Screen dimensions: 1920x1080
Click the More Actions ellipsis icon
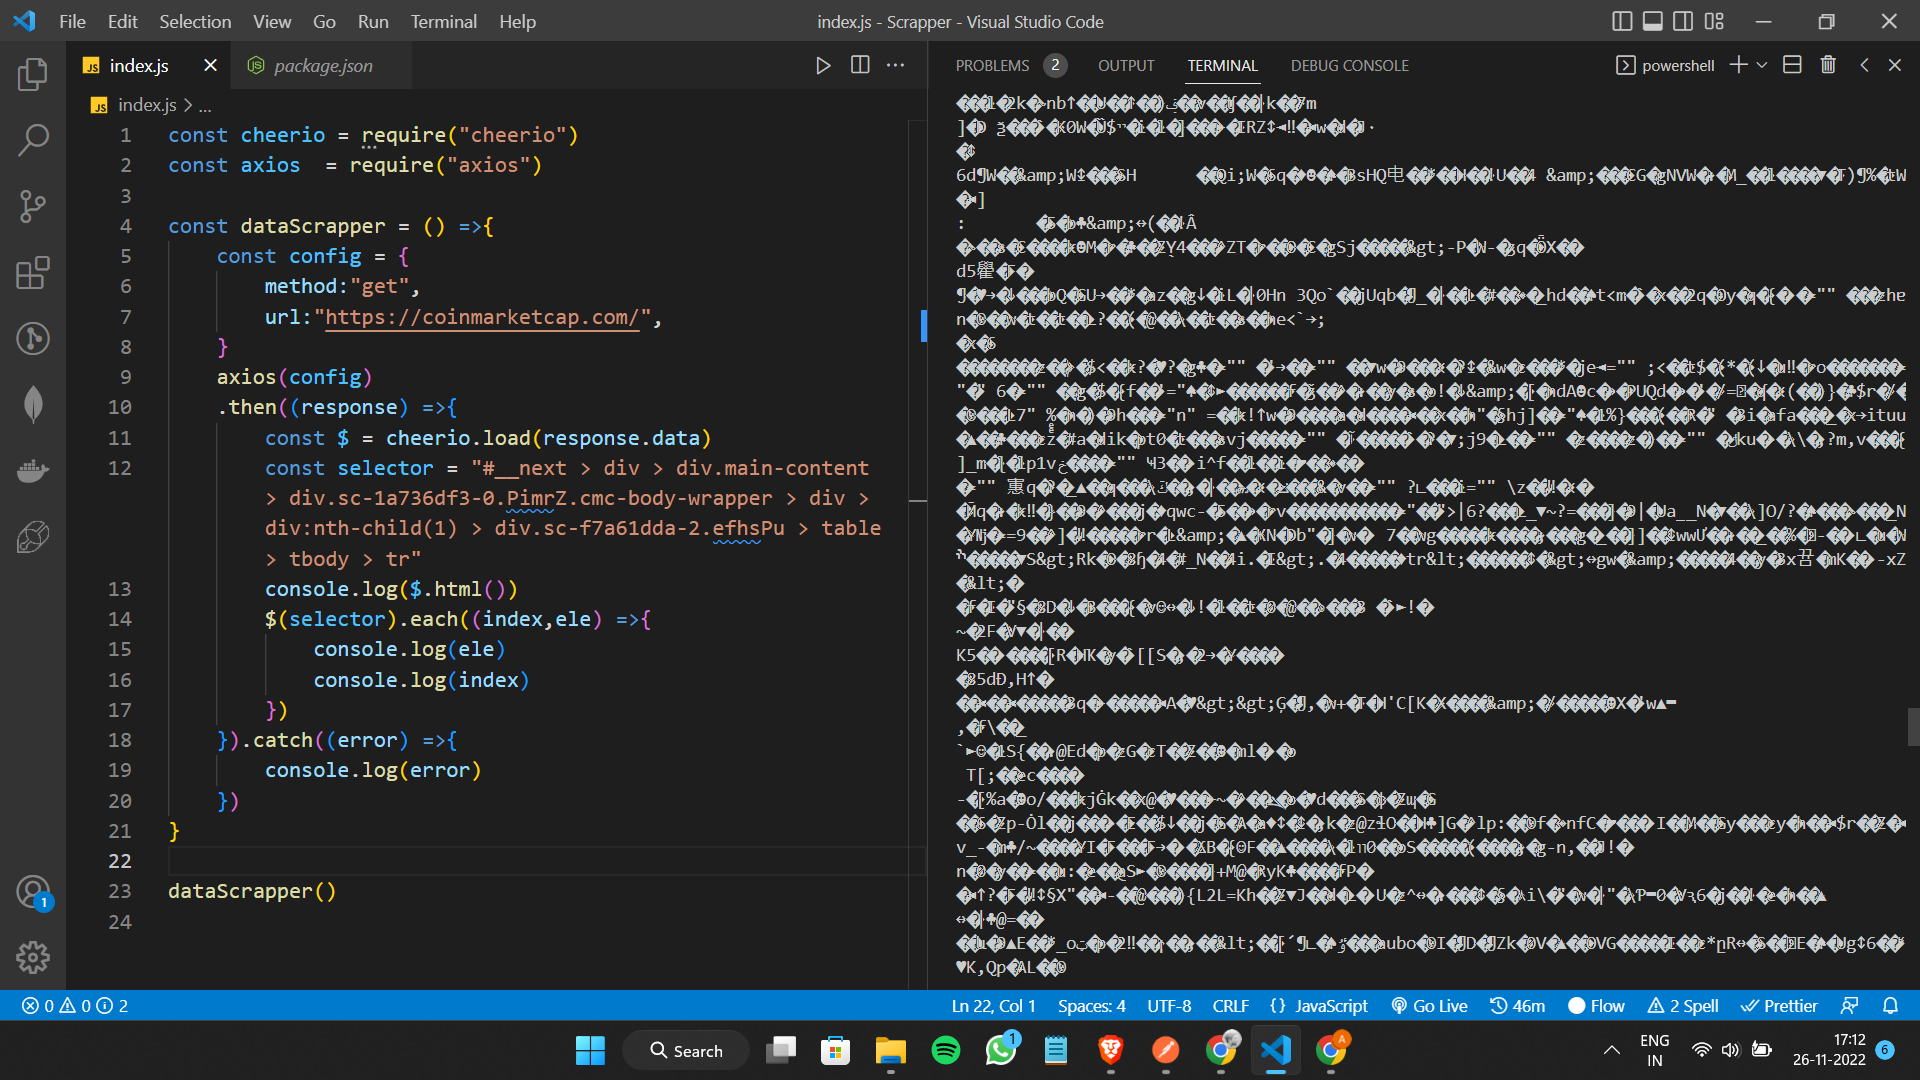coord(895,65)
